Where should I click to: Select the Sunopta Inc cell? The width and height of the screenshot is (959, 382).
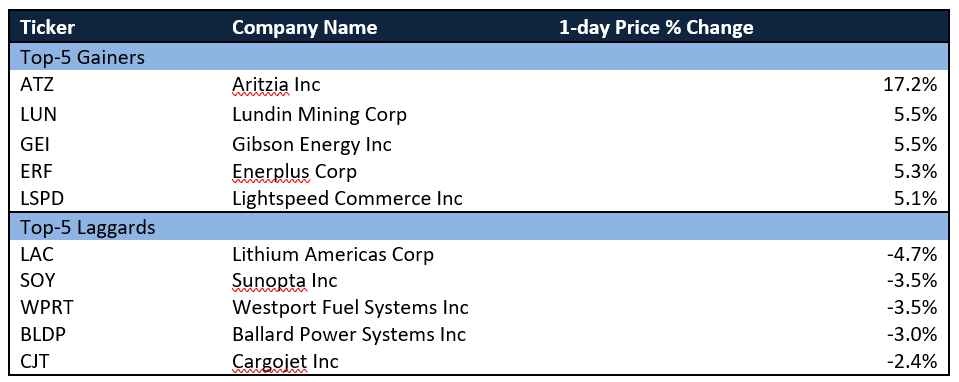pyautogui.click(x=284, y=281)
